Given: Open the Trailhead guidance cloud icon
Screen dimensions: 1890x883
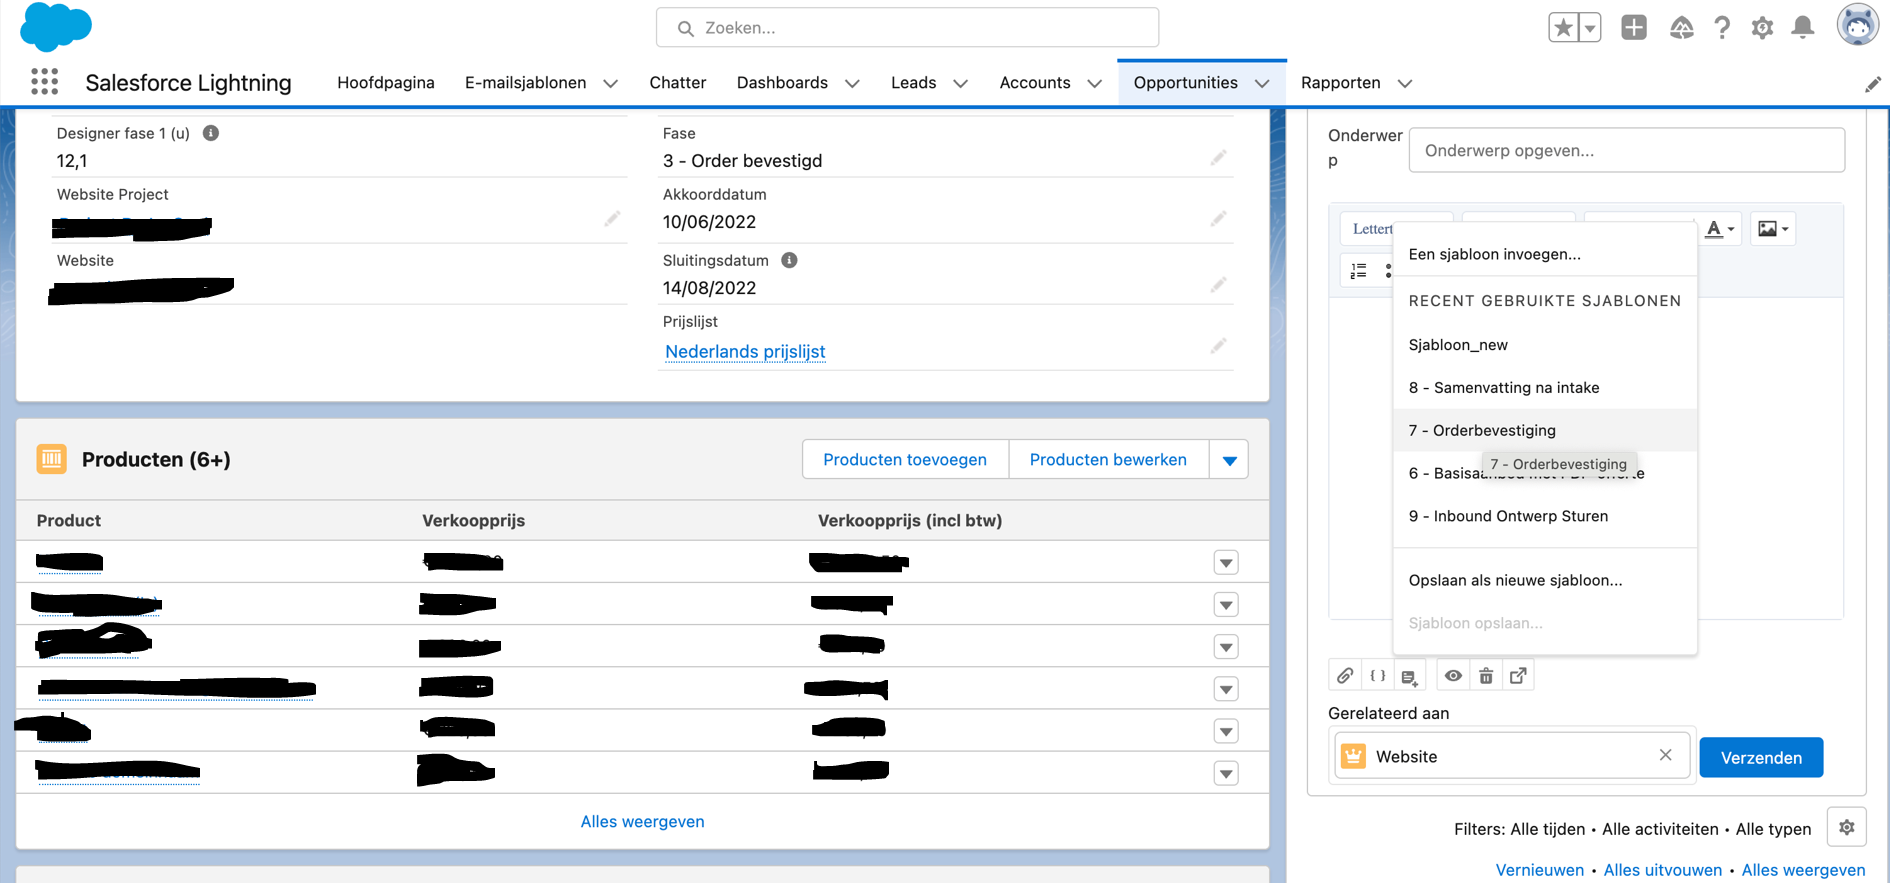Looking at the screenshot, I should 1681,28.
